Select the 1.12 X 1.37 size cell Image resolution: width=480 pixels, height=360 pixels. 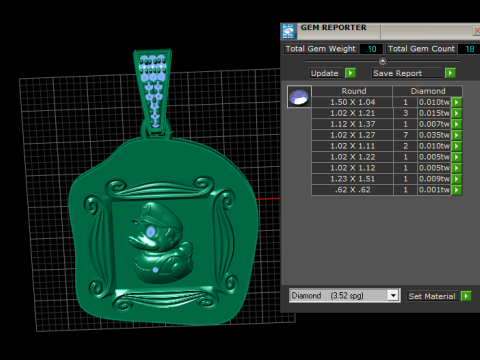352,124
